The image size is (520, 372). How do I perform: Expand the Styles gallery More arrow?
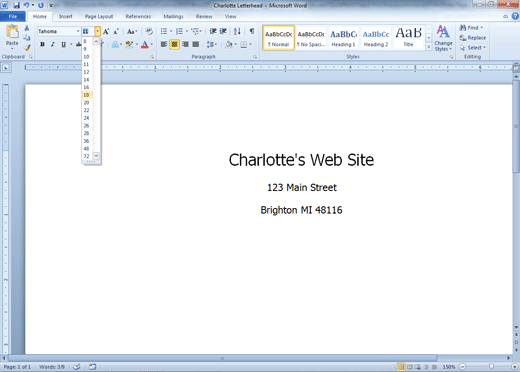[x=429, y=47]
